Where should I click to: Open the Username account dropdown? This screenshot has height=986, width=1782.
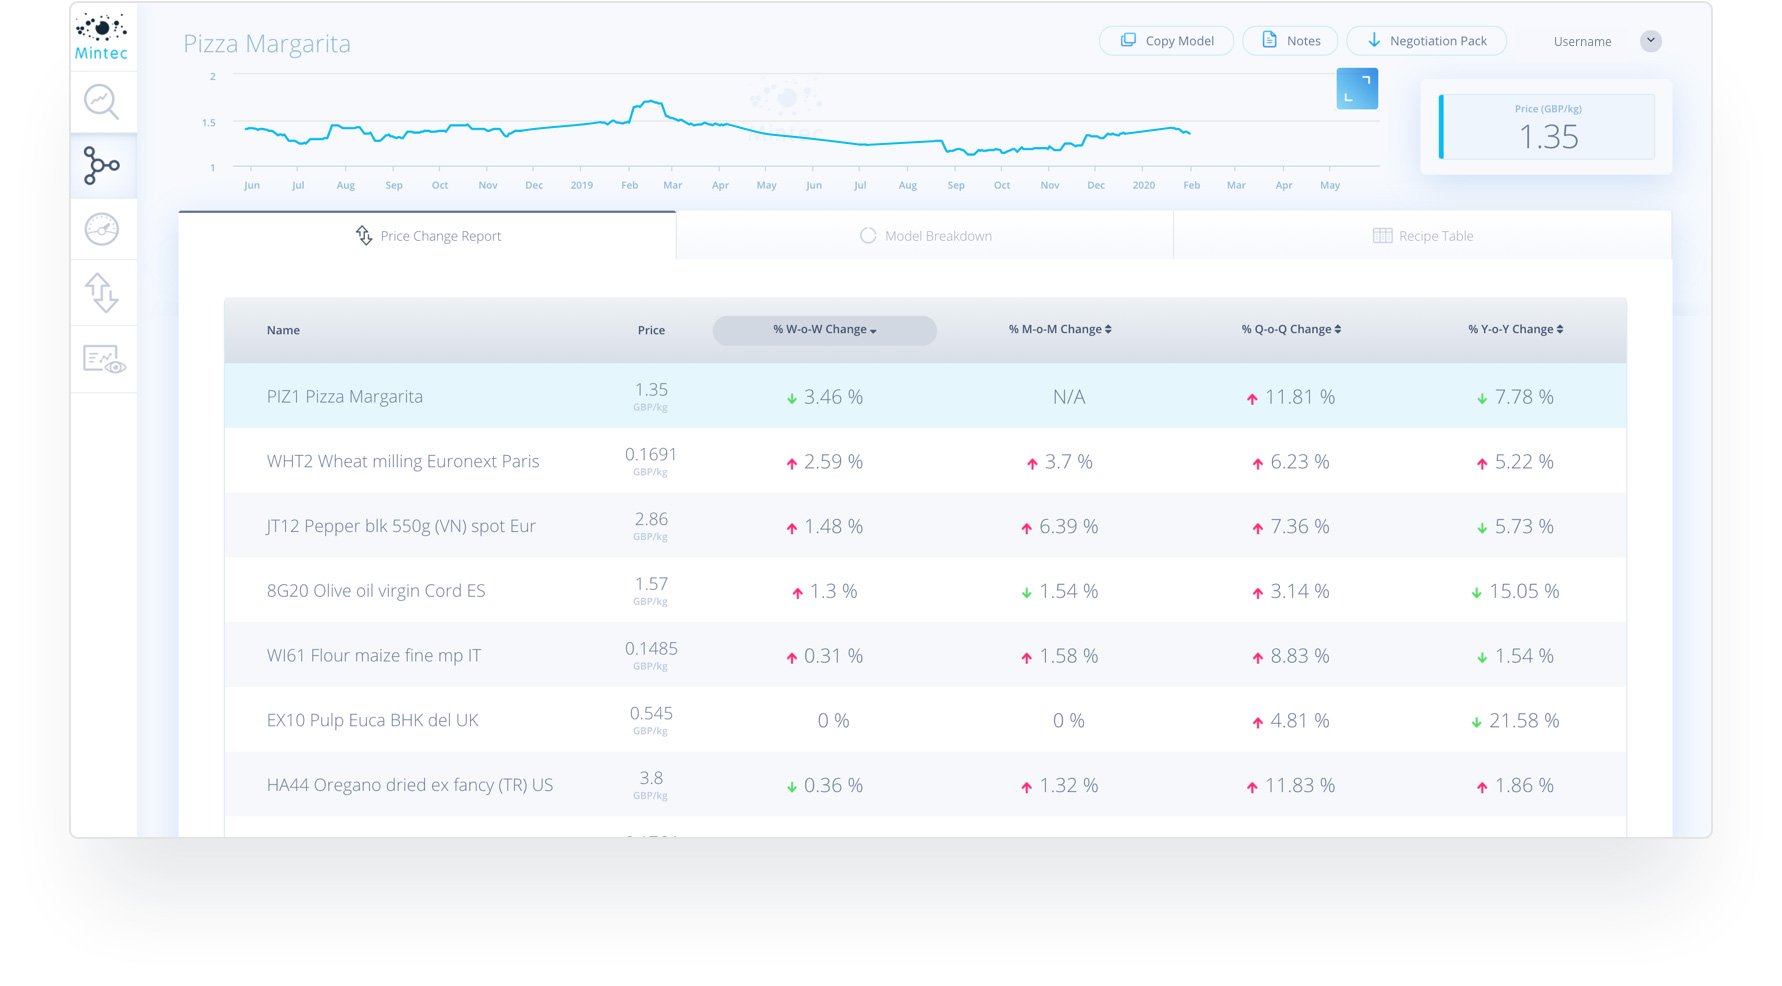(x=1650, y=41)
